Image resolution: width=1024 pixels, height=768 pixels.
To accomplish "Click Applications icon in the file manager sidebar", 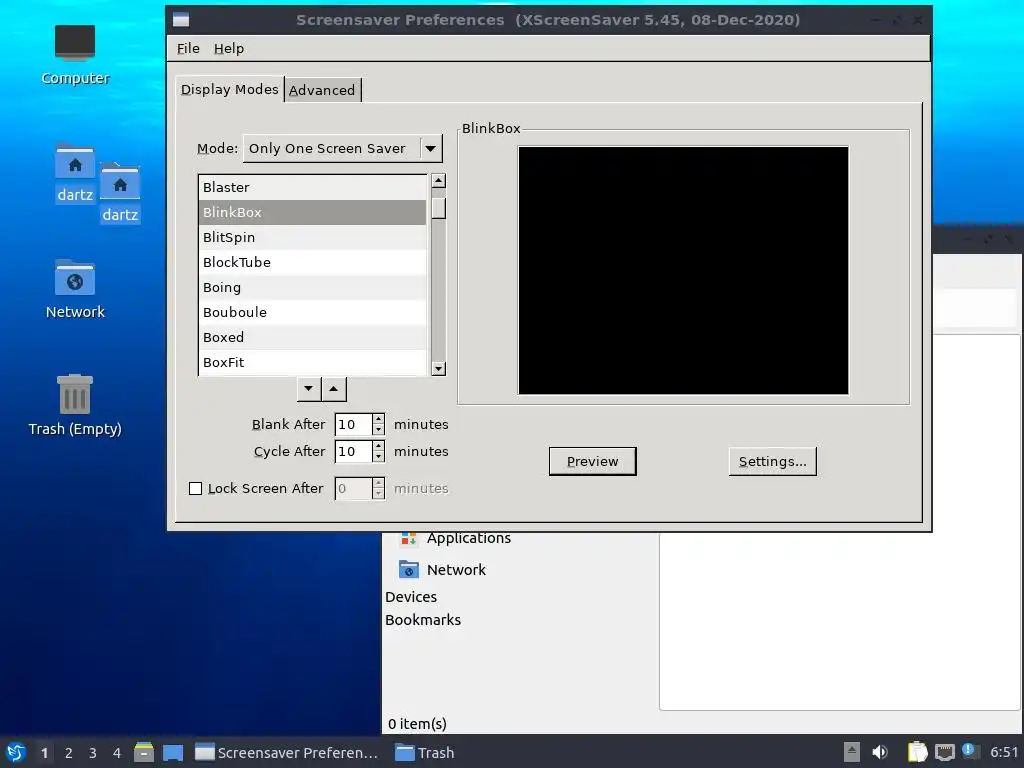I will [409, 538].
